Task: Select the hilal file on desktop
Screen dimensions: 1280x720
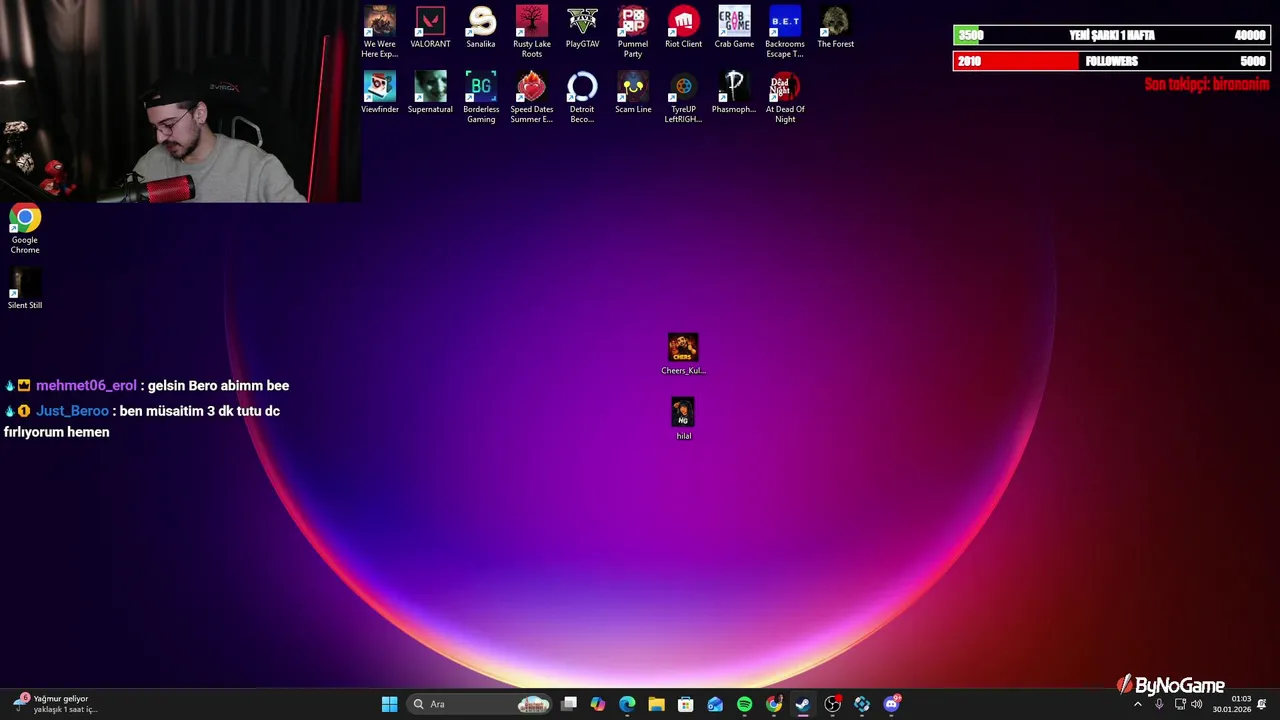Action: click(x=684, y=419)
